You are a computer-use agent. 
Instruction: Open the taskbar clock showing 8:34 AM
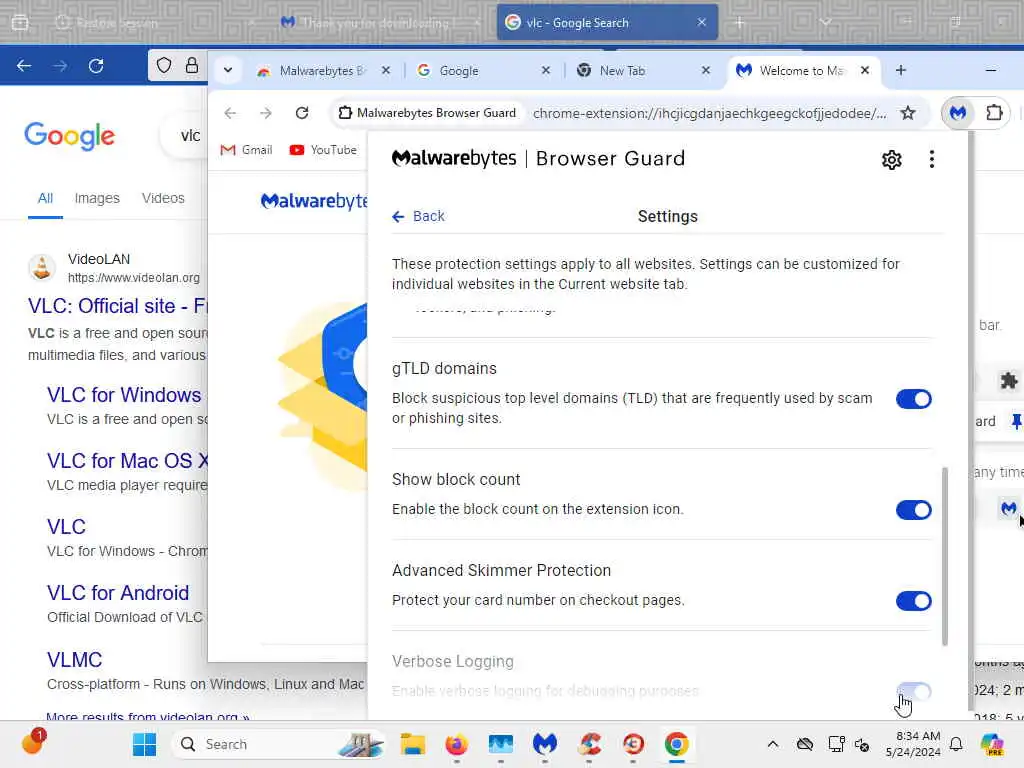(x=913, y=744)
